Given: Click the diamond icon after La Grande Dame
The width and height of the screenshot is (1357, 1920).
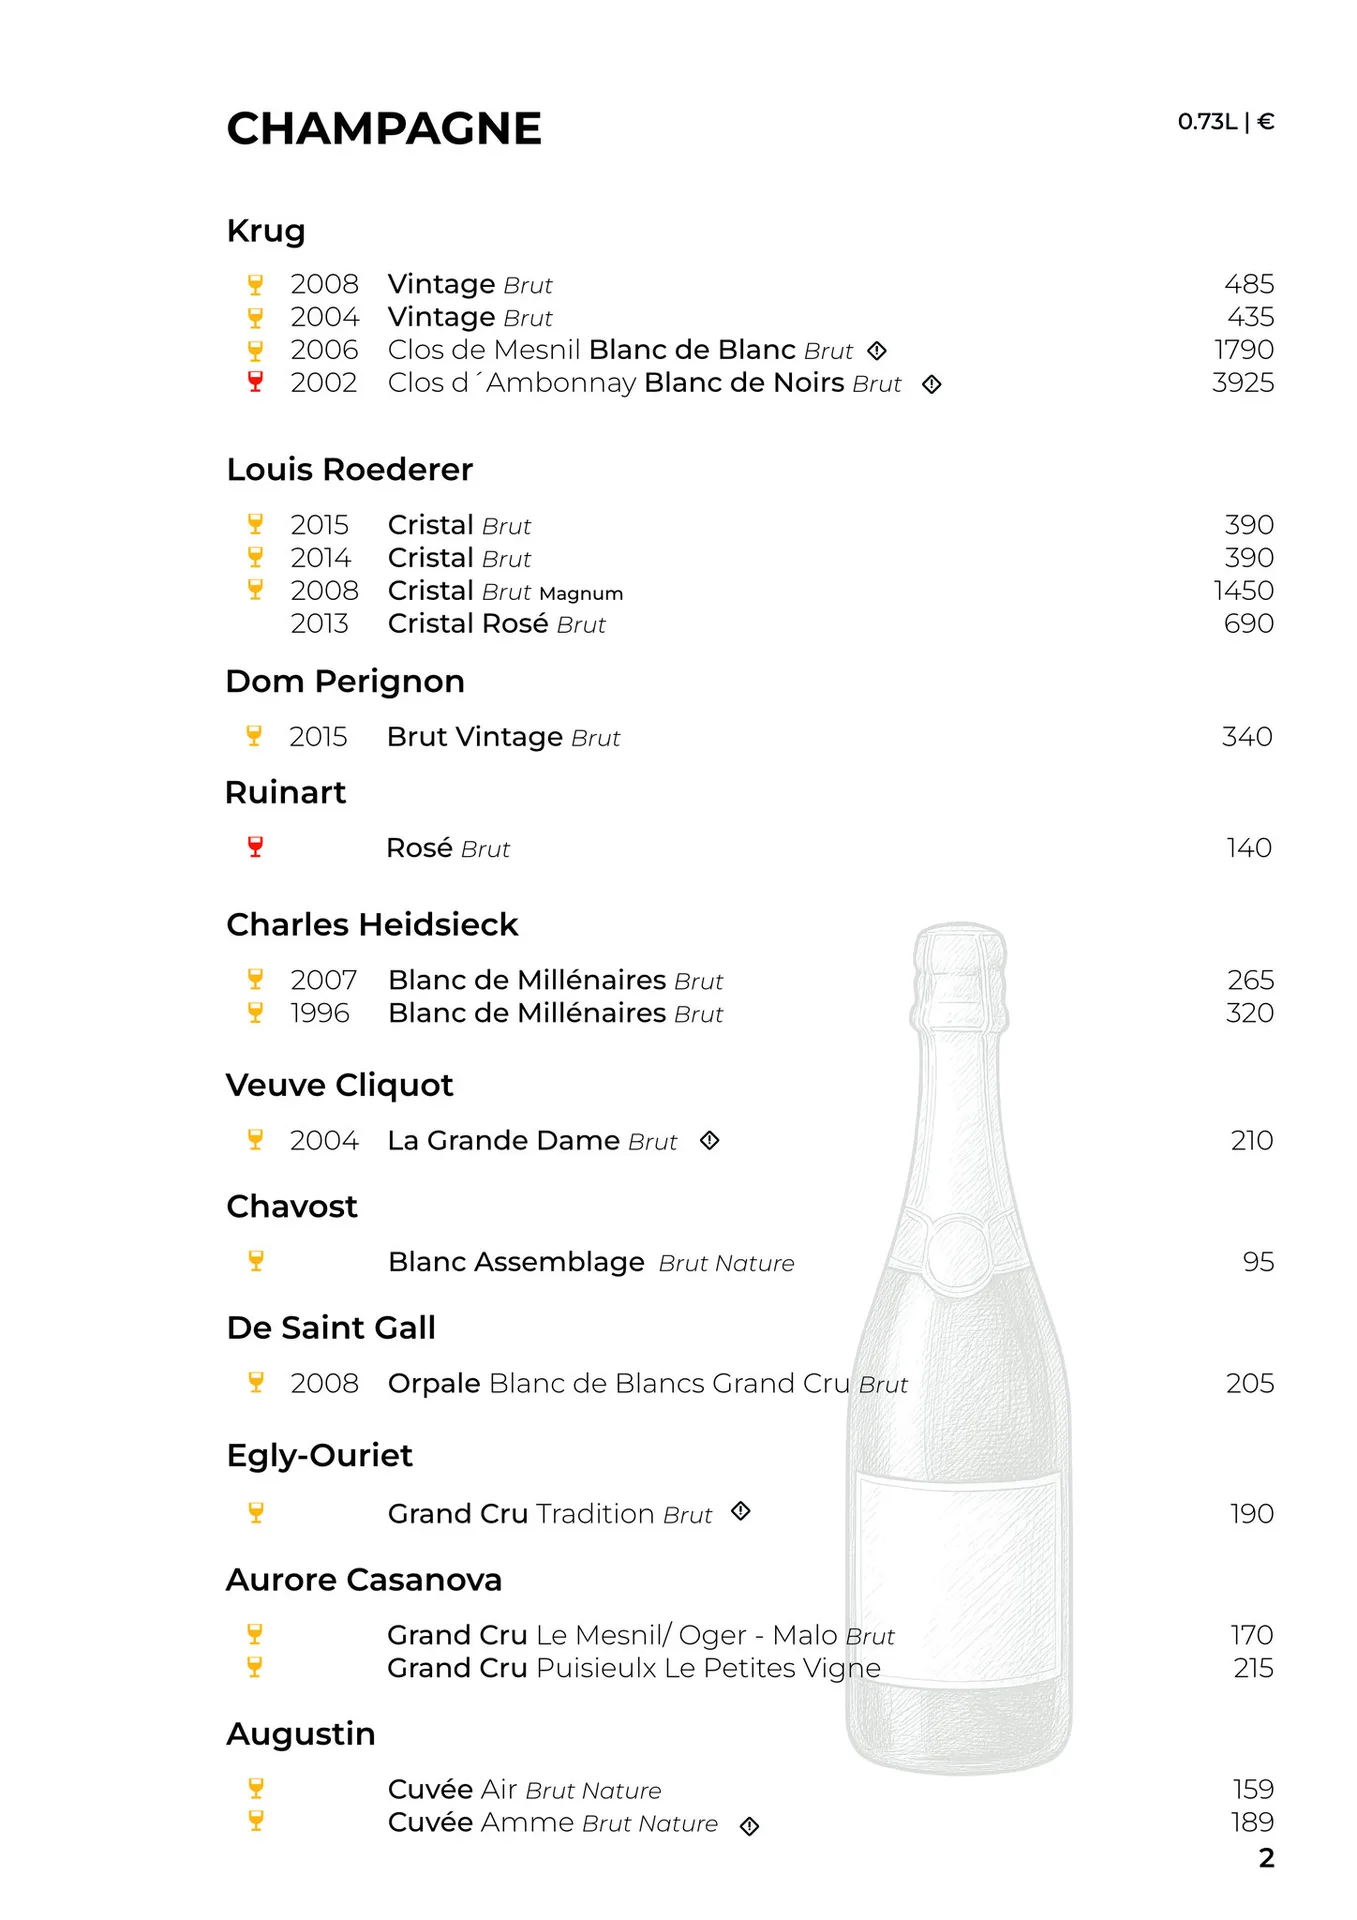Looking at the screenshot, I should (710, 1140).
